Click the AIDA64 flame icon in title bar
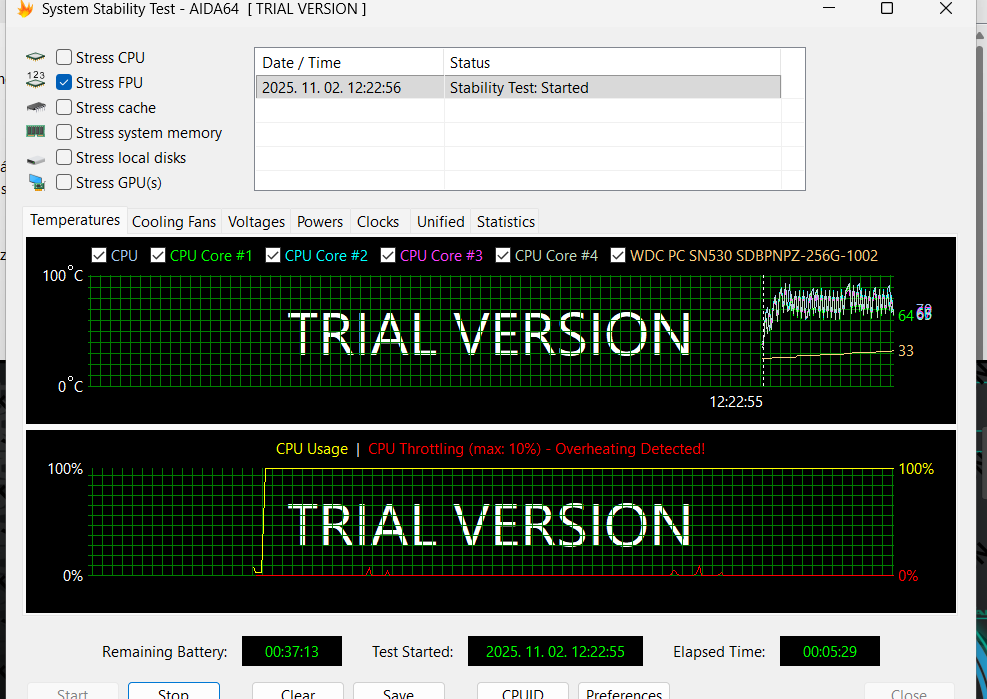The image size is (987, 699). 25,9
